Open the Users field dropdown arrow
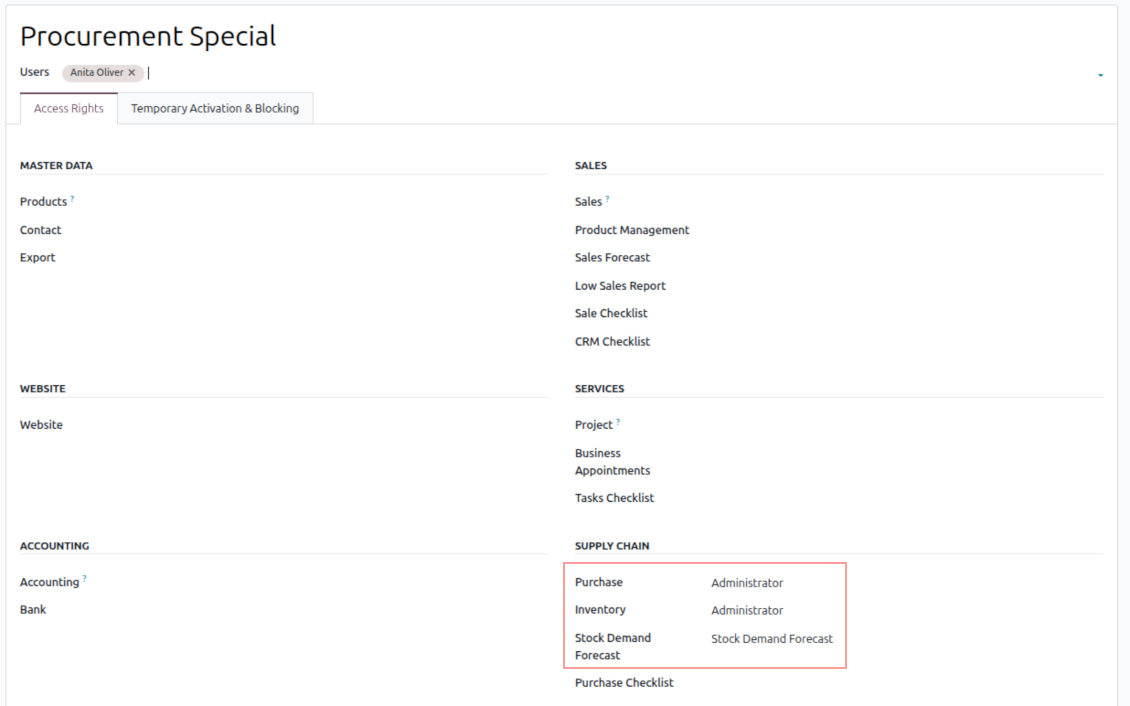Viewport: 1130px width, 706px height. (1100, 75)
